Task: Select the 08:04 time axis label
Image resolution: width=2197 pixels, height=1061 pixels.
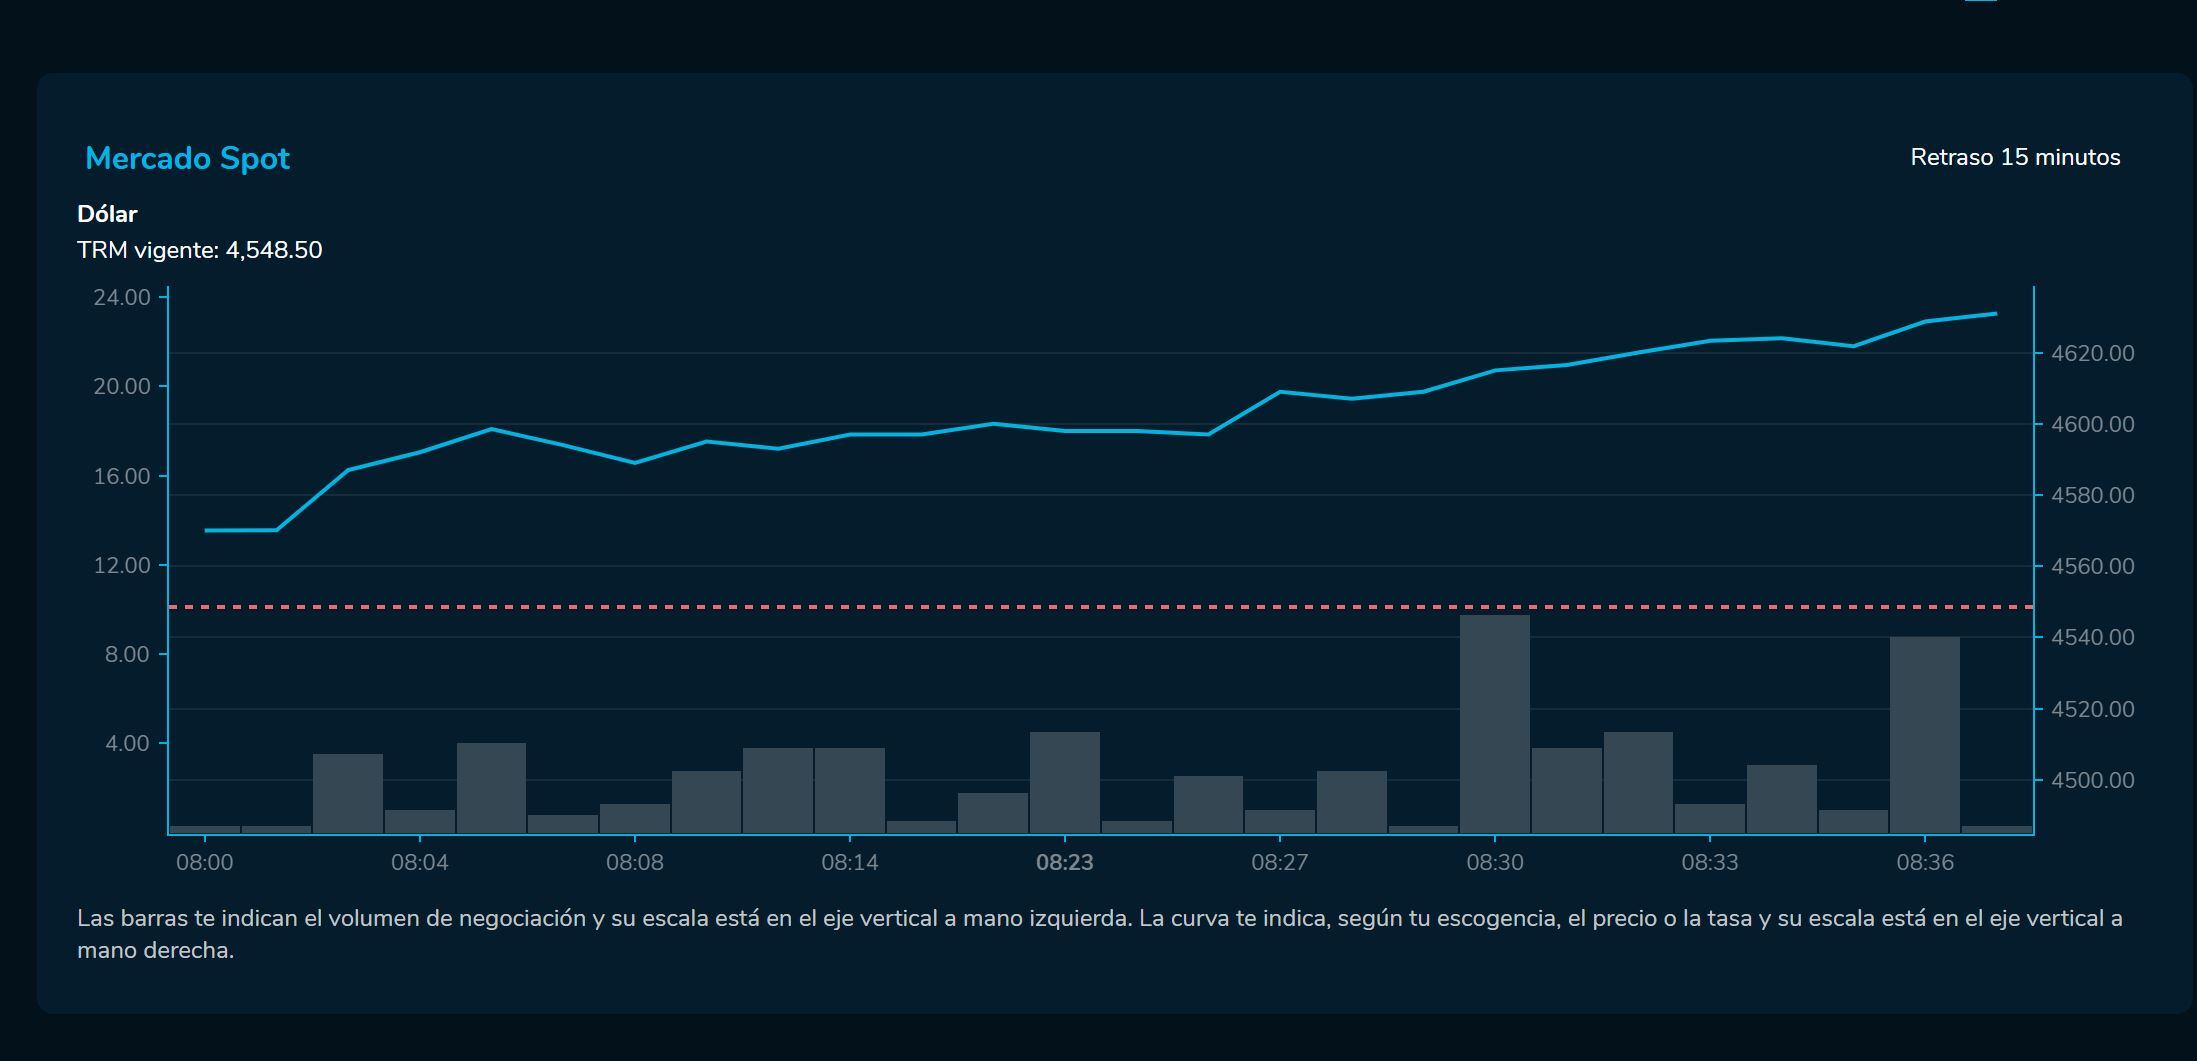Action: (419, 862)
